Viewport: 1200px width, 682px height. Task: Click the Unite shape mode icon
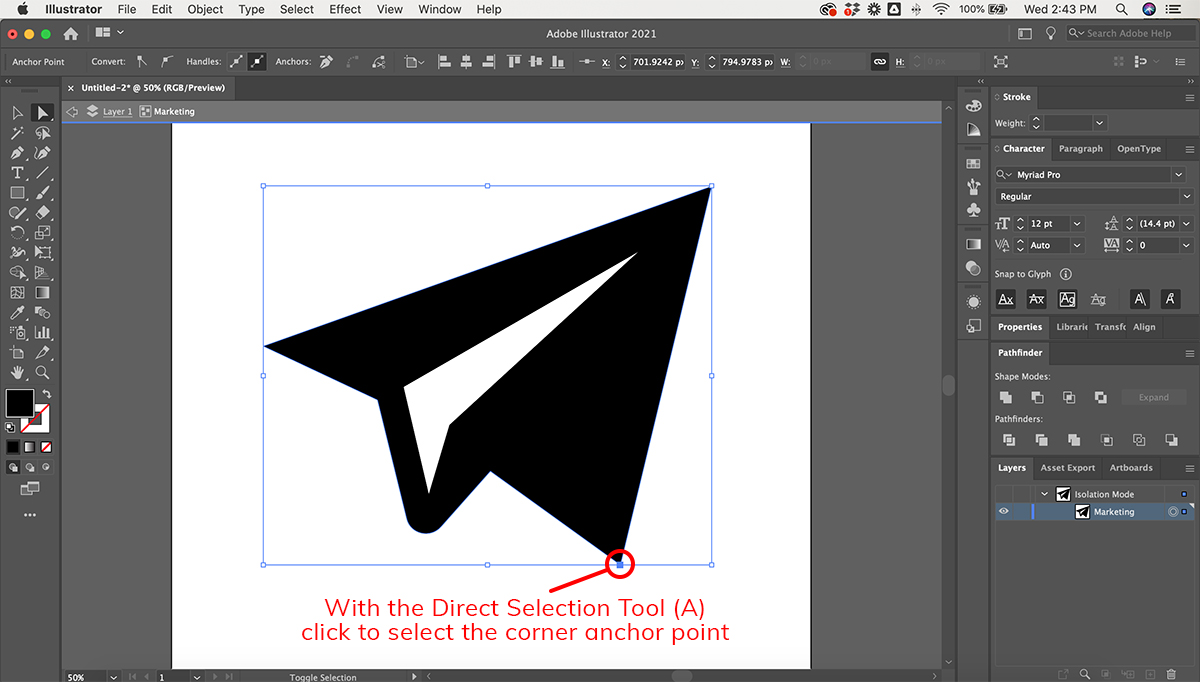(x=1008, y=397)
